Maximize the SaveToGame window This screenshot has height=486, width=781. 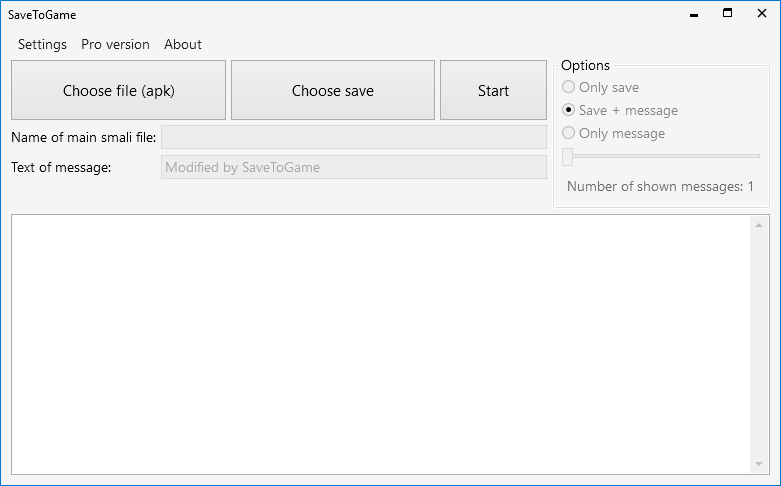tap(728, 13)
